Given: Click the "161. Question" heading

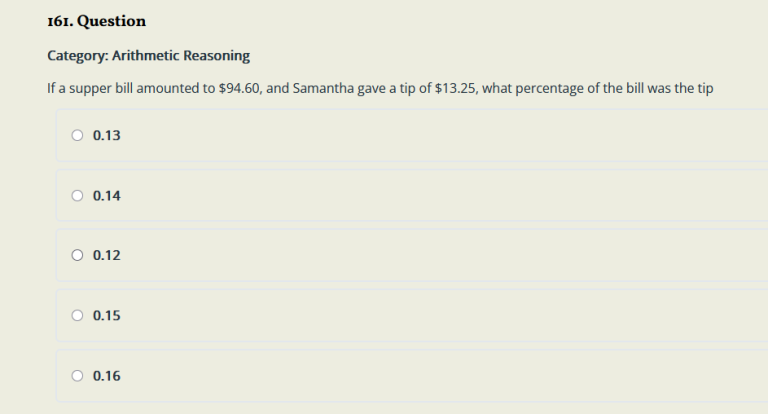Looking at the screenshot, I should tap(96, 21).
